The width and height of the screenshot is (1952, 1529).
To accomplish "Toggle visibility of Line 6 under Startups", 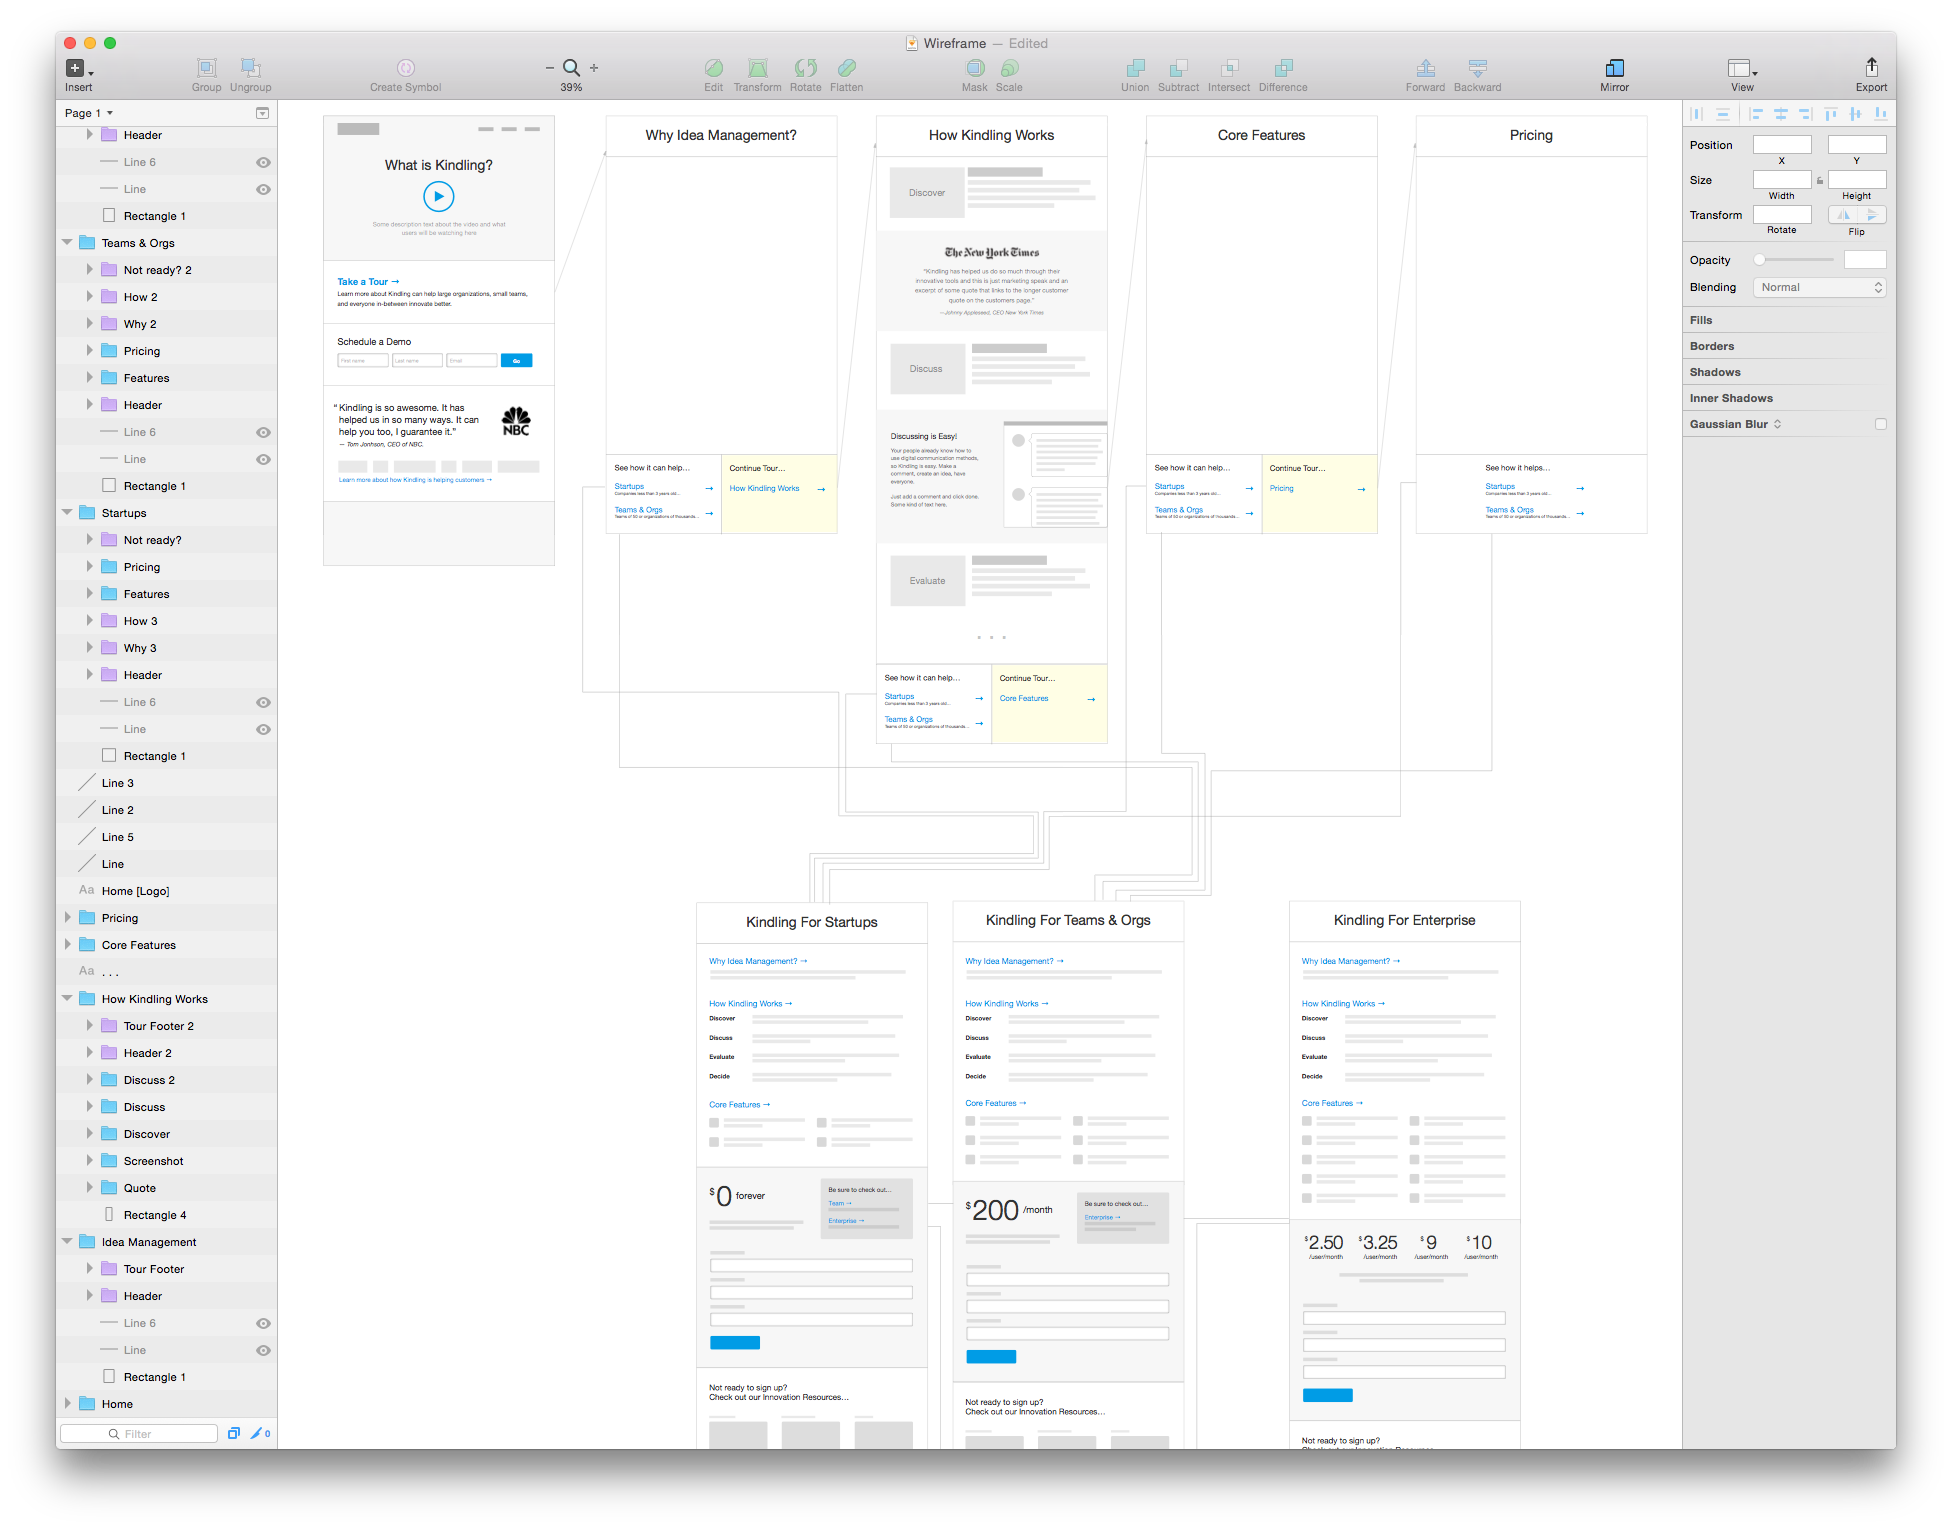I will coord(263,702).
